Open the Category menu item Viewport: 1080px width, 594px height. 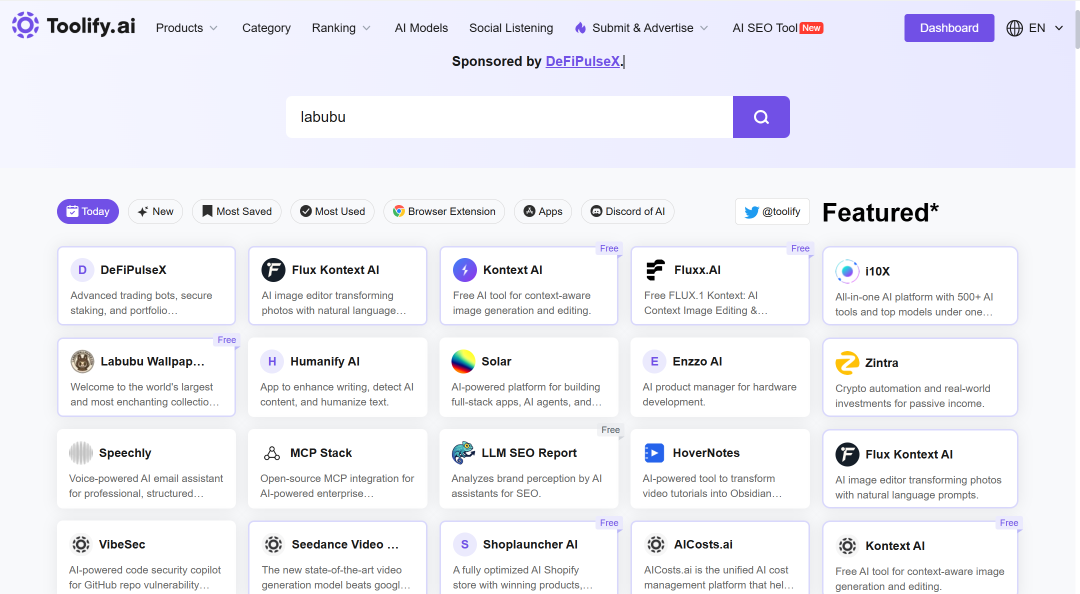(x=266, y=28)
